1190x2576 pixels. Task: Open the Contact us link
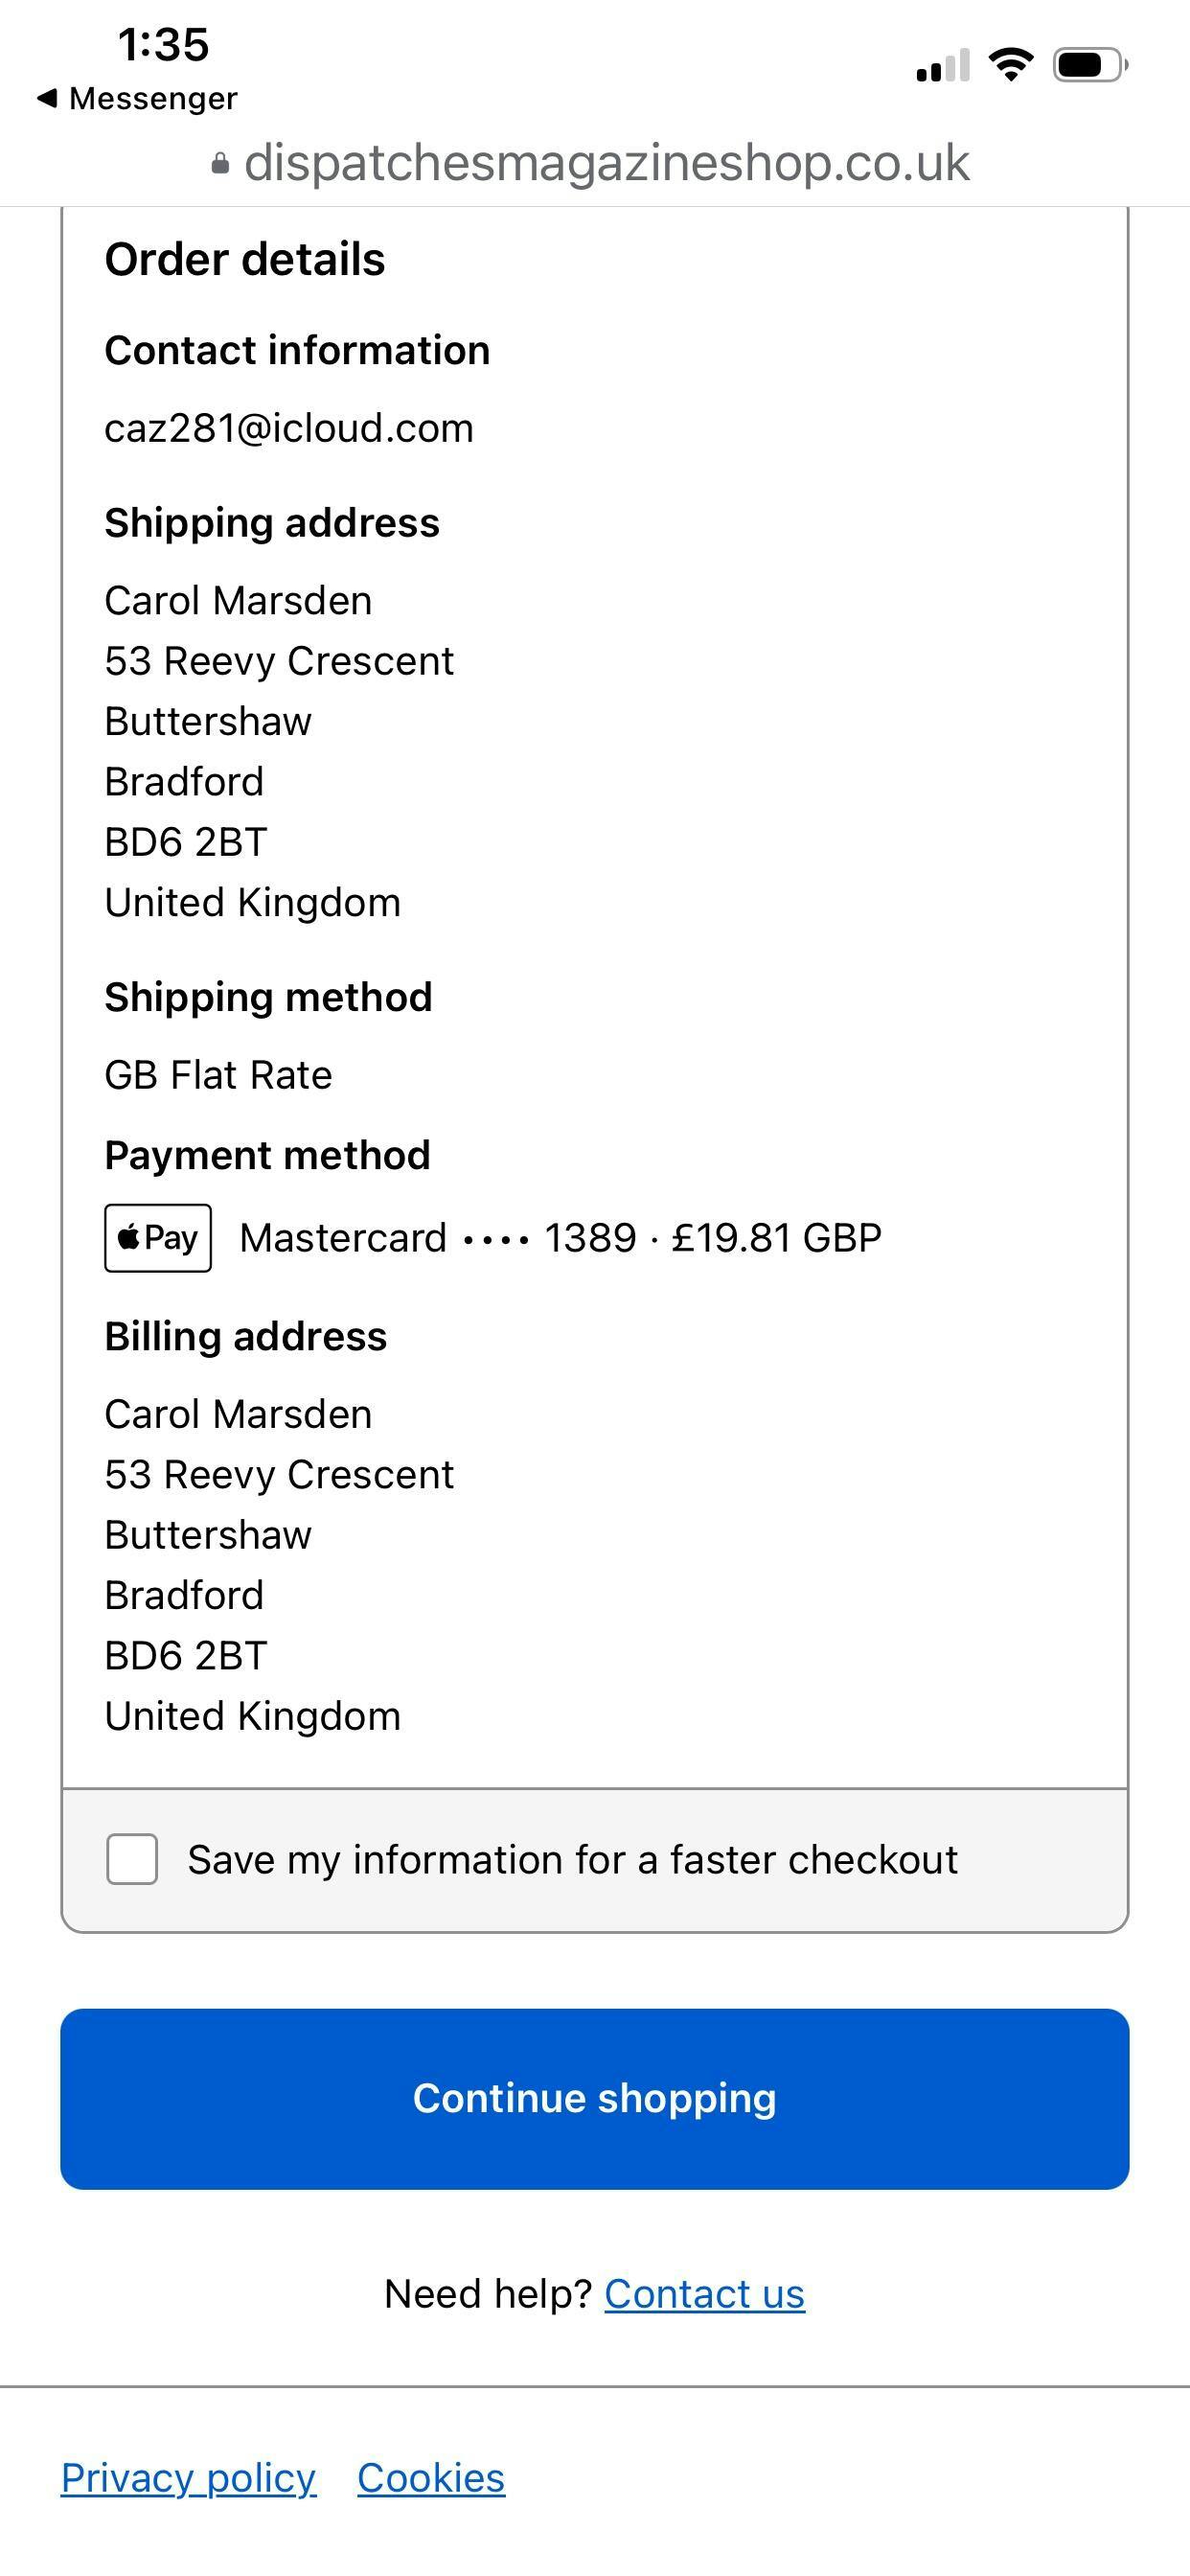pos(704,2294)
